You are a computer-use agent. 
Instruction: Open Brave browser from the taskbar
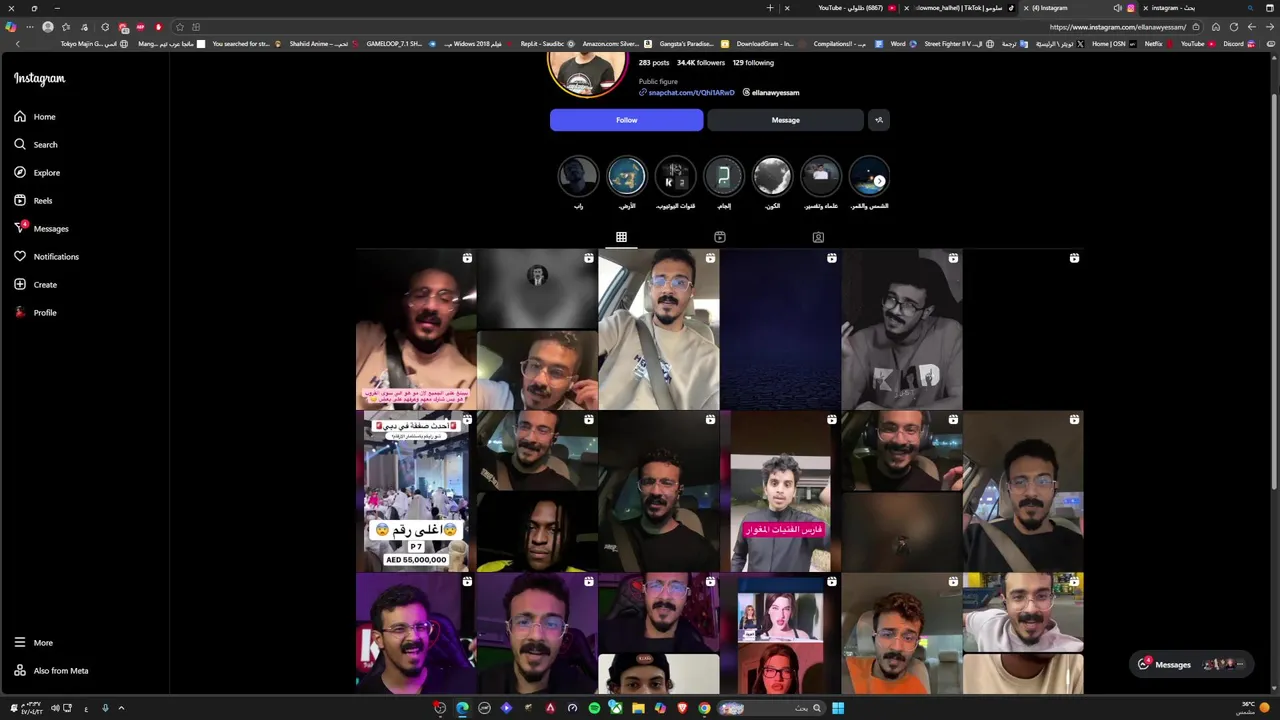(682, 708)
